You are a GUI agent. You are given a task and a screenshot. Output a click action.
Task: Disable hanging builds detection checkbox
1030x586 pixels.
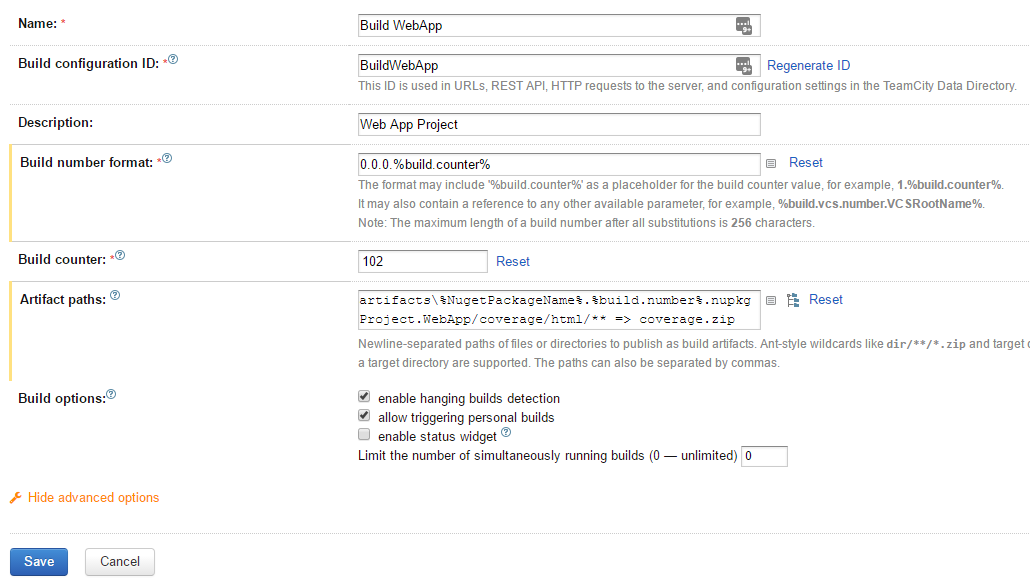click(x=365, y=397)
